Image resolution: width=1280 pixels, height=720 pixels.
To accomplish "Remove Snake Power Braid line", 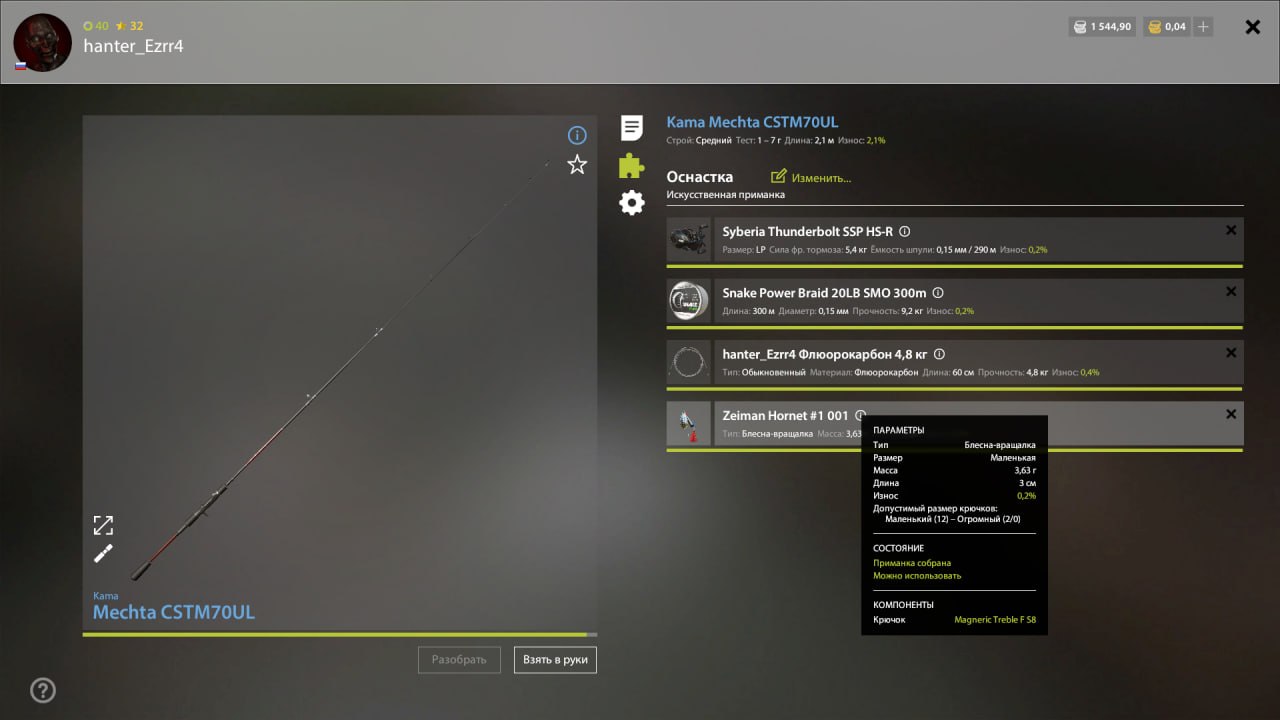I will click(1231, 292).
